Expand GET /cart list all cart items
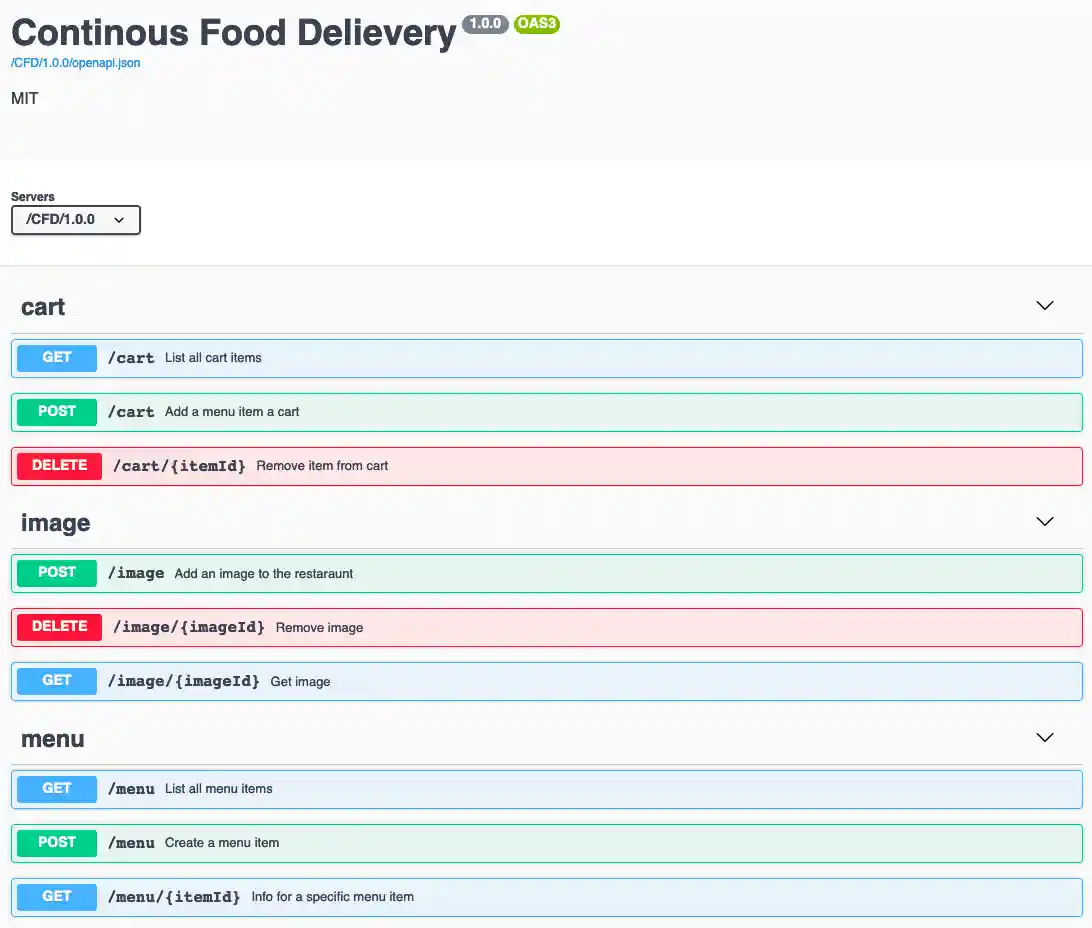The width and height of the screenshot is (1092, 928). coord(546,358)
